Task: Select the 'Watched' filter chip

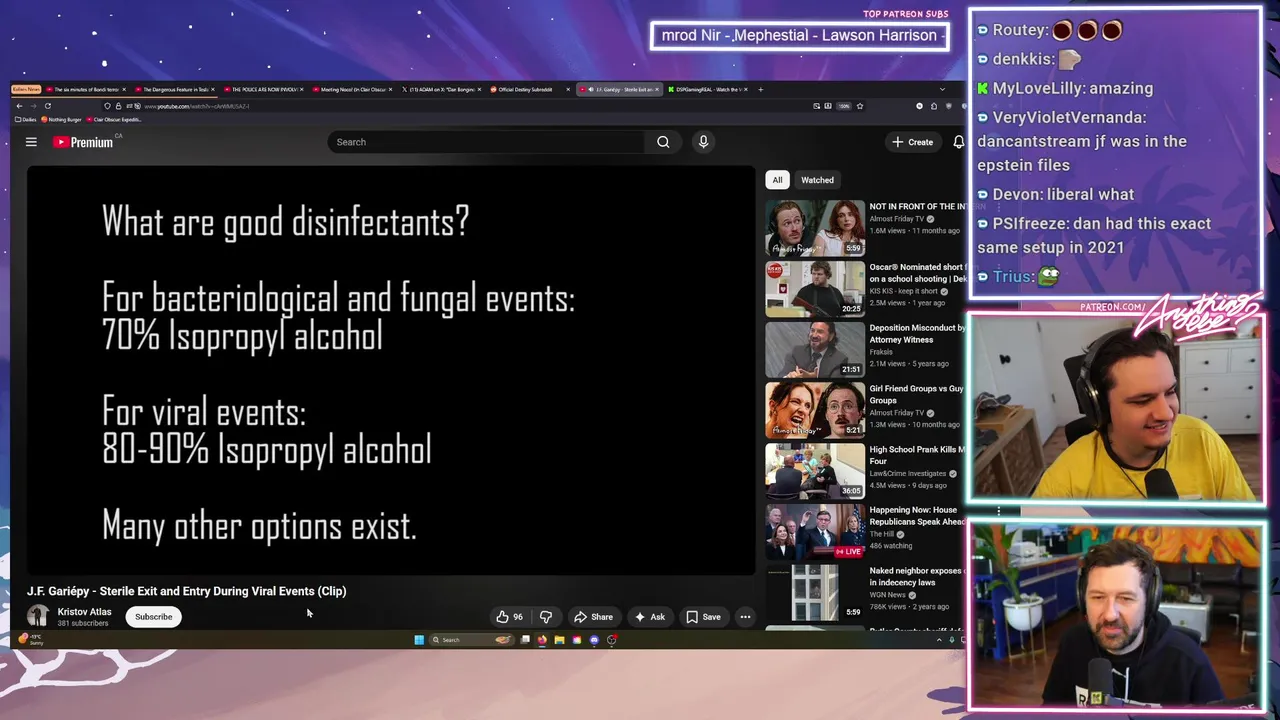Action: 817,180
